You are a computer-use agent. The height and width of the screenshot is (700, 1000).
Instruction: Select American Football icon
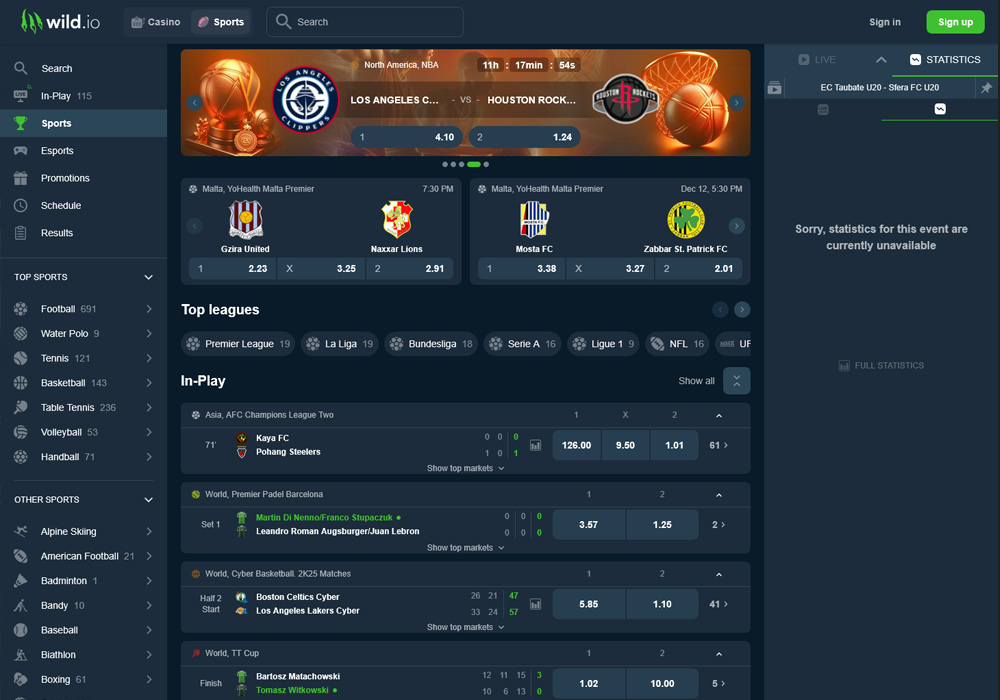20,556
